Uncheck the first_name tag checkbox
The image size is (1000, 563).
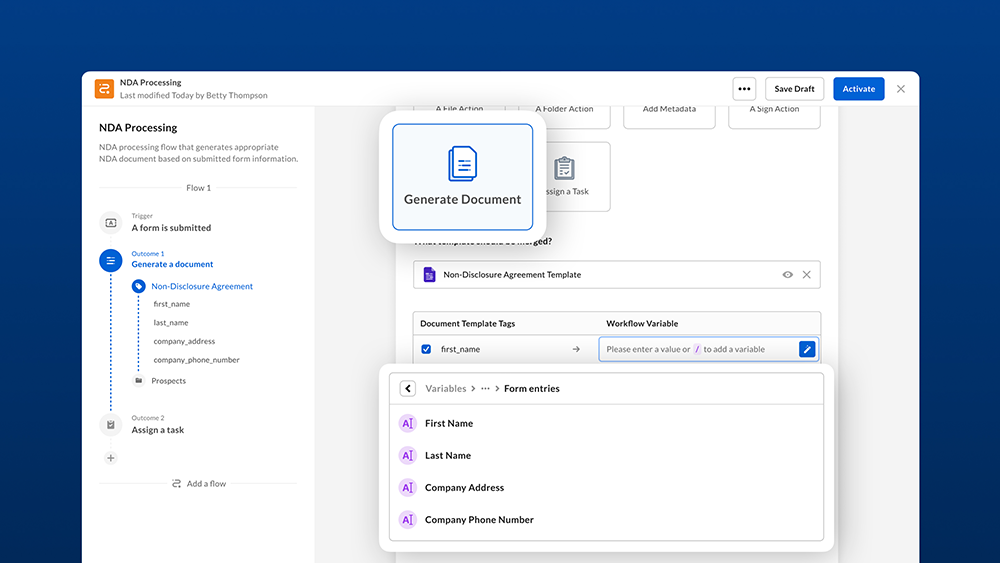pyautogui.click(x=426, y=349)
